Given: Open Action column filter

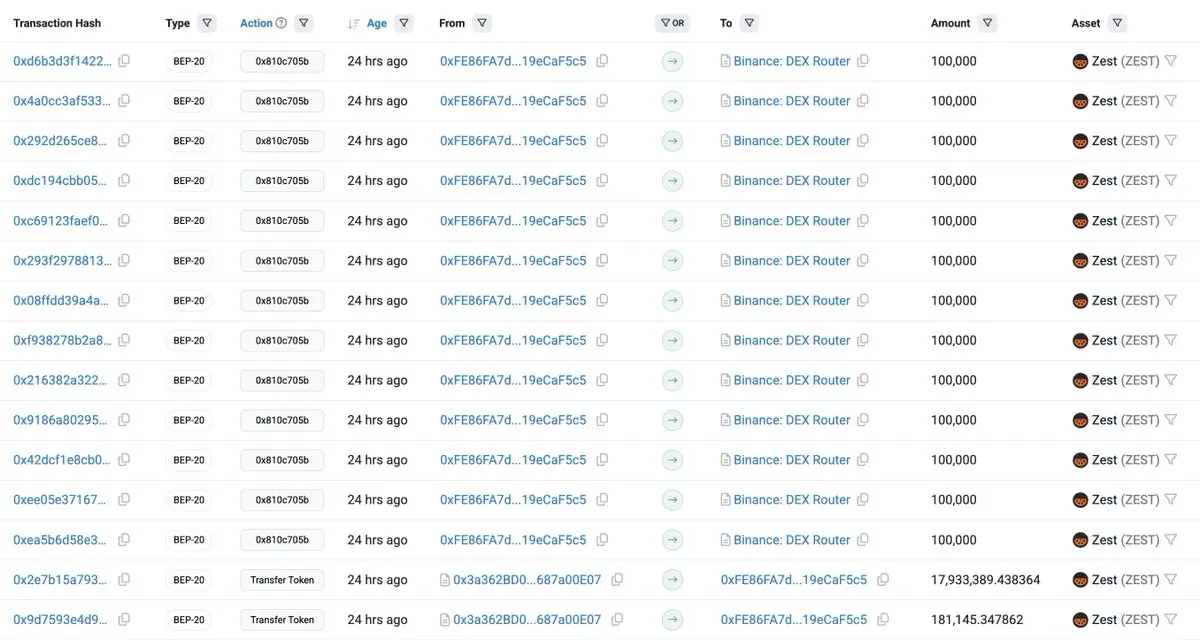Looking at the screenshot, I should pos(304,23).
